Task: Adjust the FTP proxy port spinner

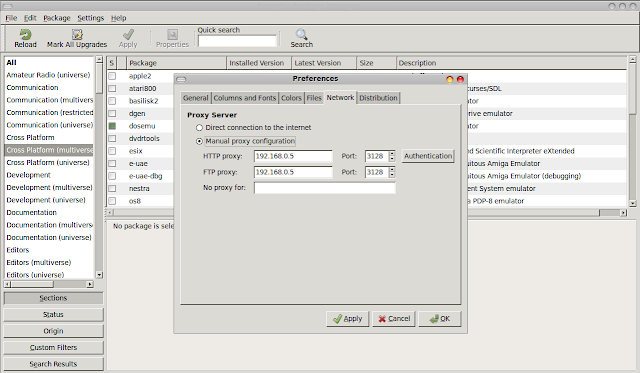Action: tap(392, 172)
